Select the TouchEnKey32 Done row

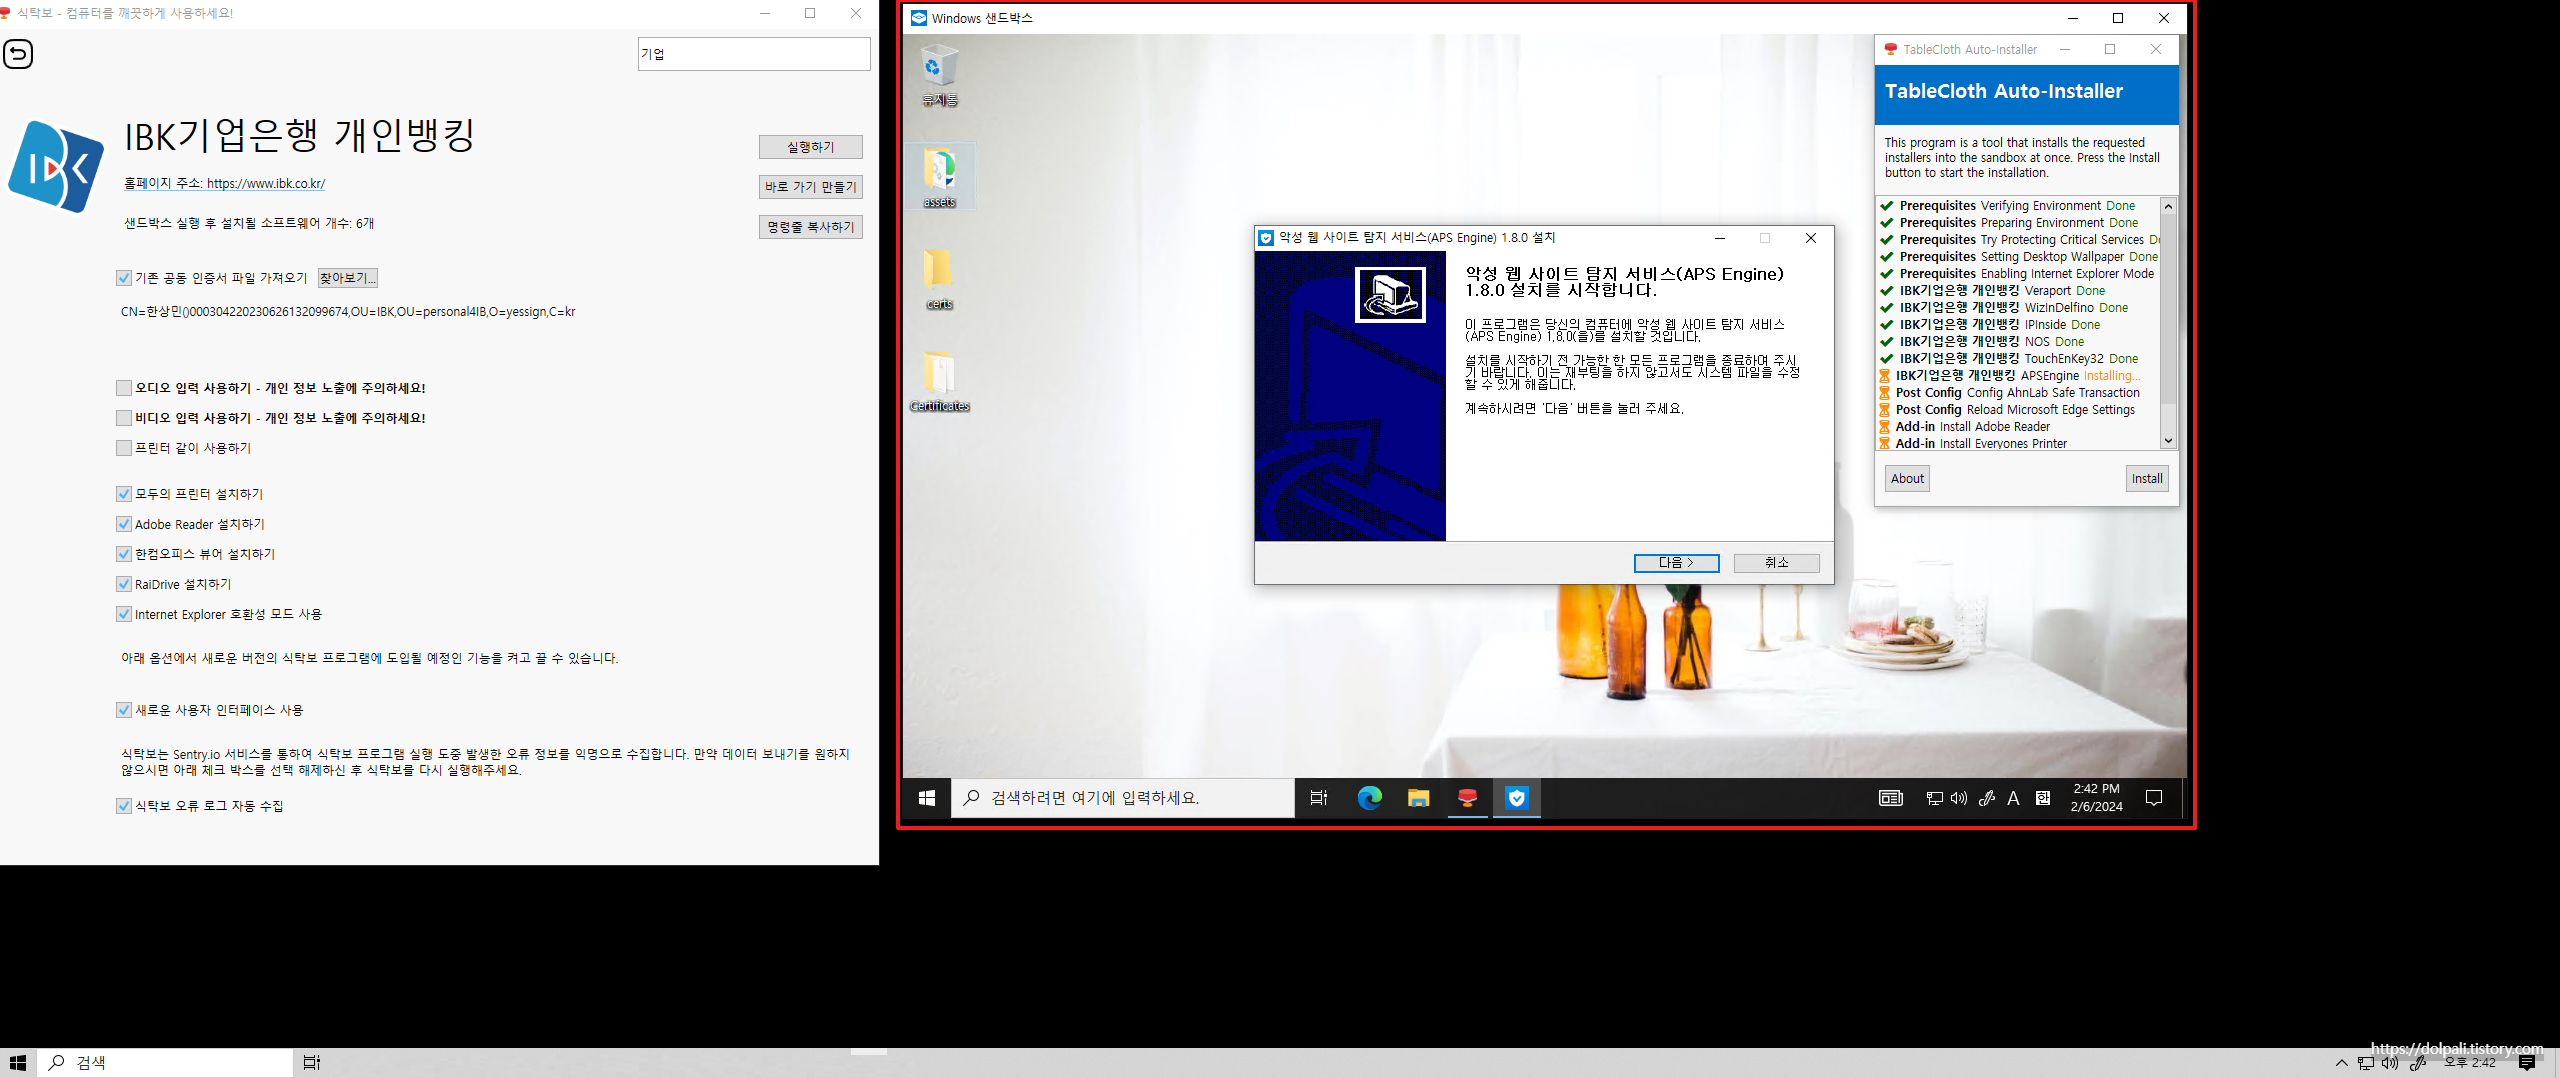pos(2018,359)
